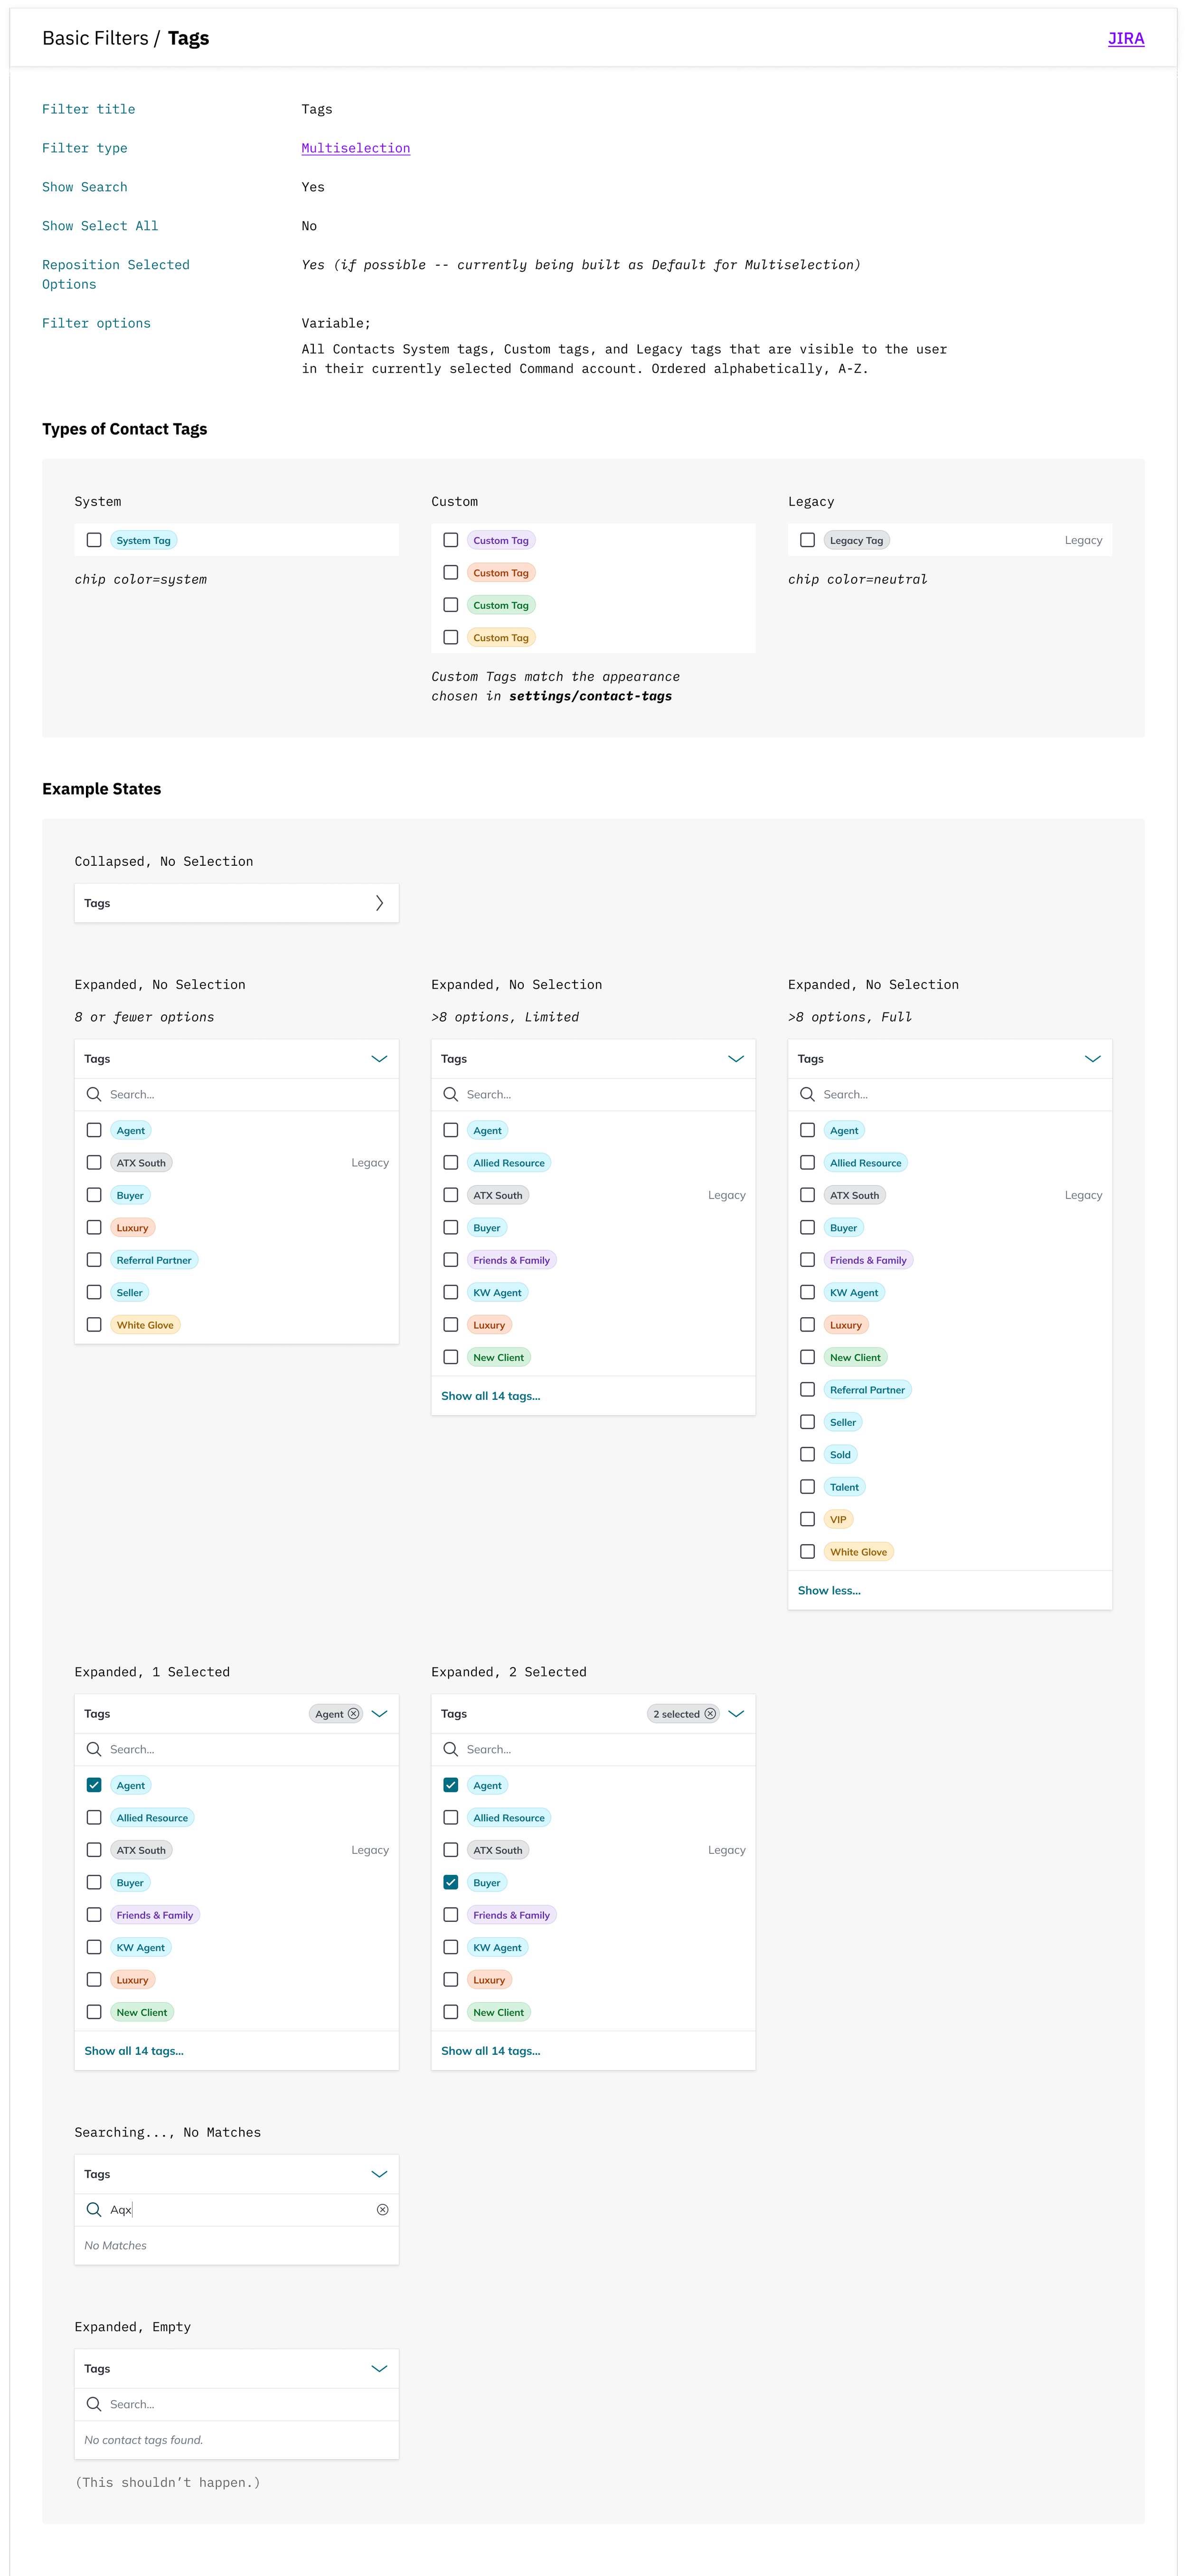
Task: Click Search field in the Full options panel
Action: 949,1094
